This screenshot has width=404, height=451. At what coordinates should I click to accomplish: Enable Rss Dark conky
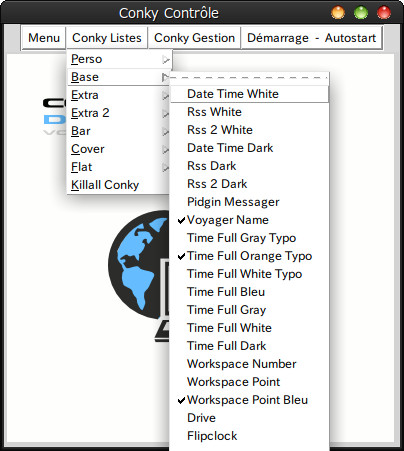[x=249, y=166]
